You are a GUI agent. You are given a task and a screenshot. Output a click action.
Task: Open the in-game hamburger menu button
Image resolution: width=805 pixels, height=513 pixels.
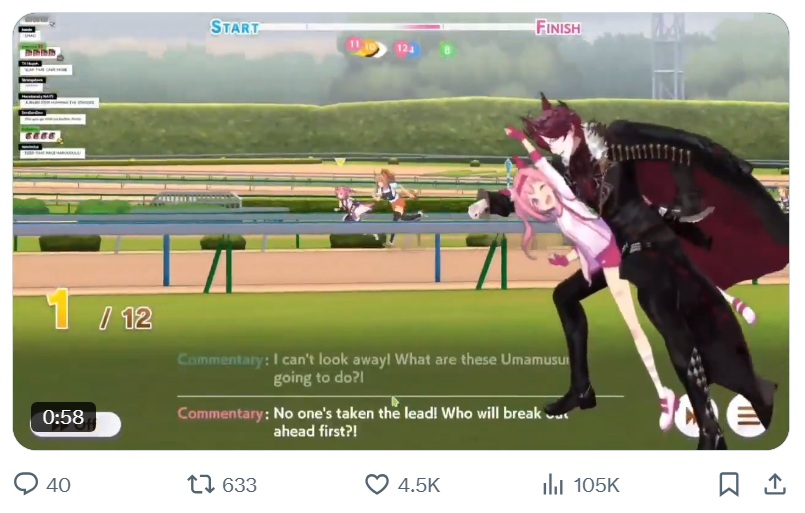(746, 415)
